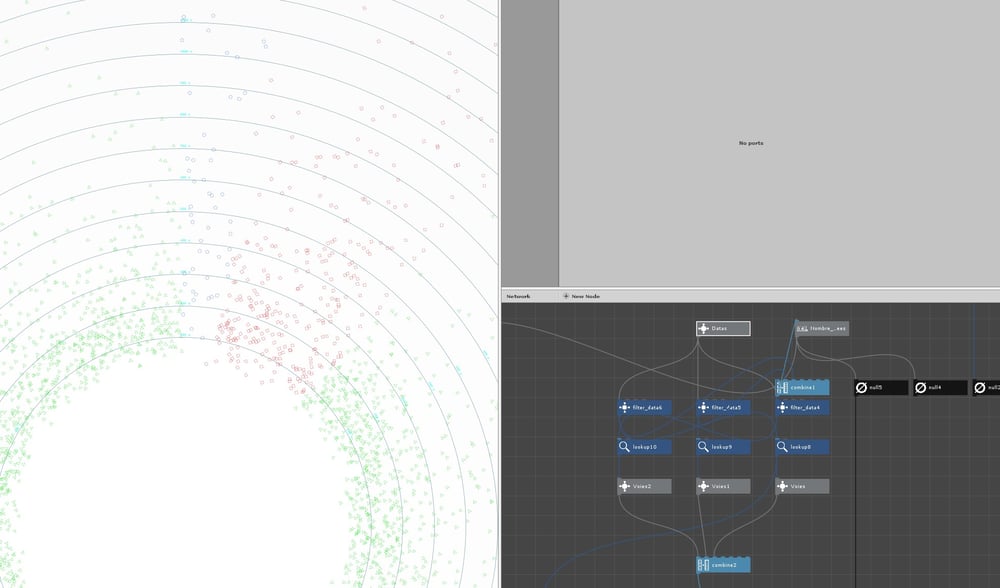Select the filter_data5 node
This screenshot has width=1000, height=588.
pos(723,408)
